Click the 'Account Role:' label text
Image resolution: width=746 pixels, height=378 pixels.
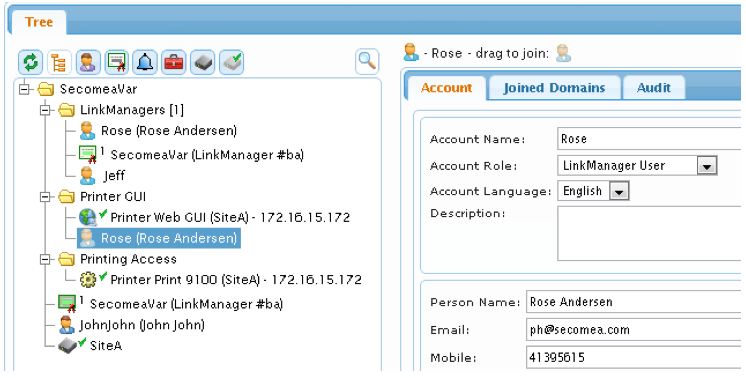(x=473, y=166)
